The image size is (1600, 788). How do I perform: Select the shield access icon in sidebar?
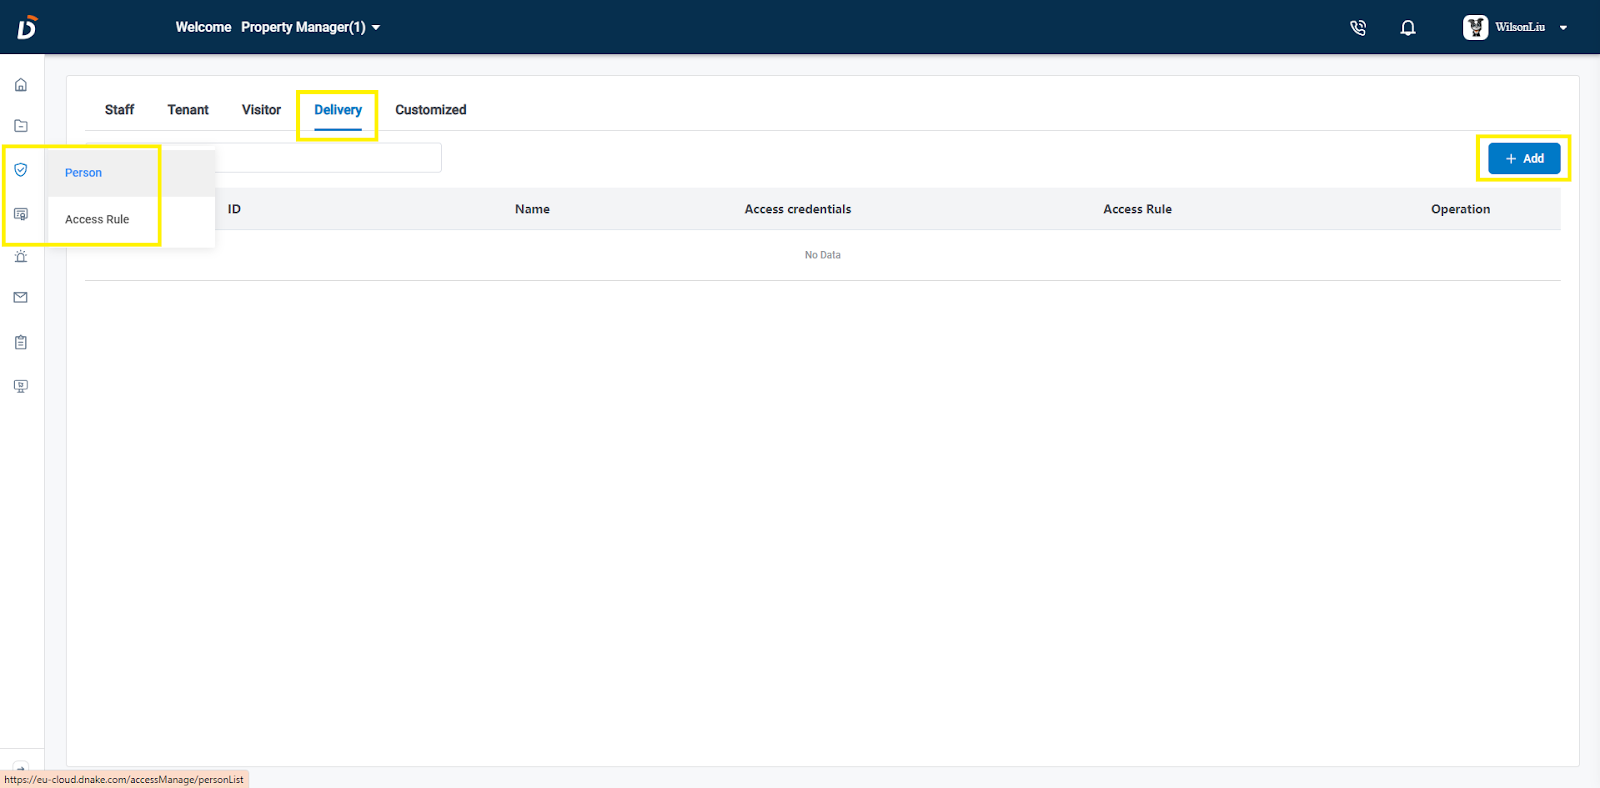click(x=21, y=170)
